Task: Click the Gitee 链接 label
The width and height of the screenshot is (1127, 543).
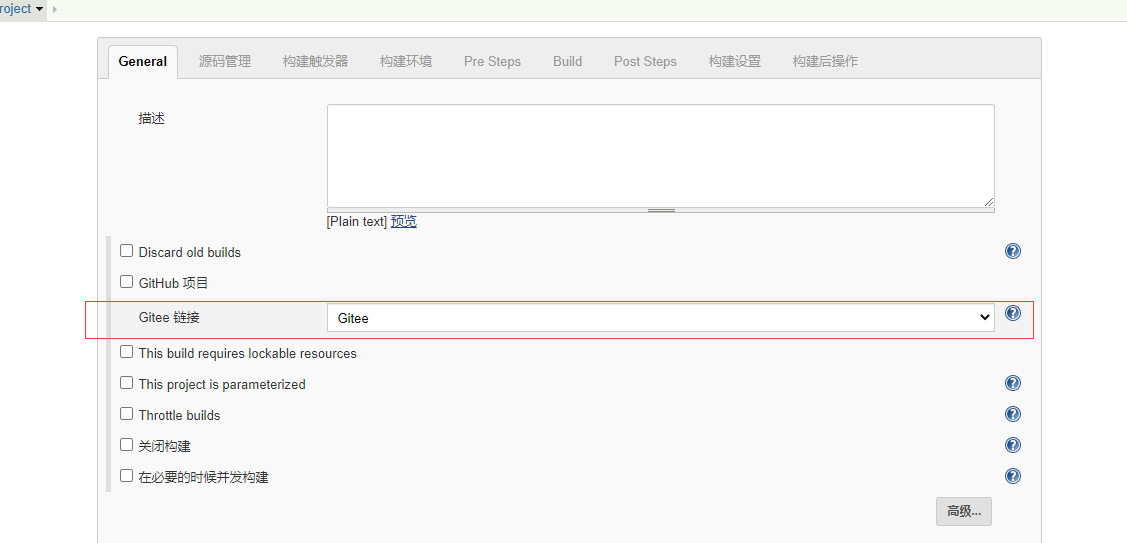Action: coord(169,317)
